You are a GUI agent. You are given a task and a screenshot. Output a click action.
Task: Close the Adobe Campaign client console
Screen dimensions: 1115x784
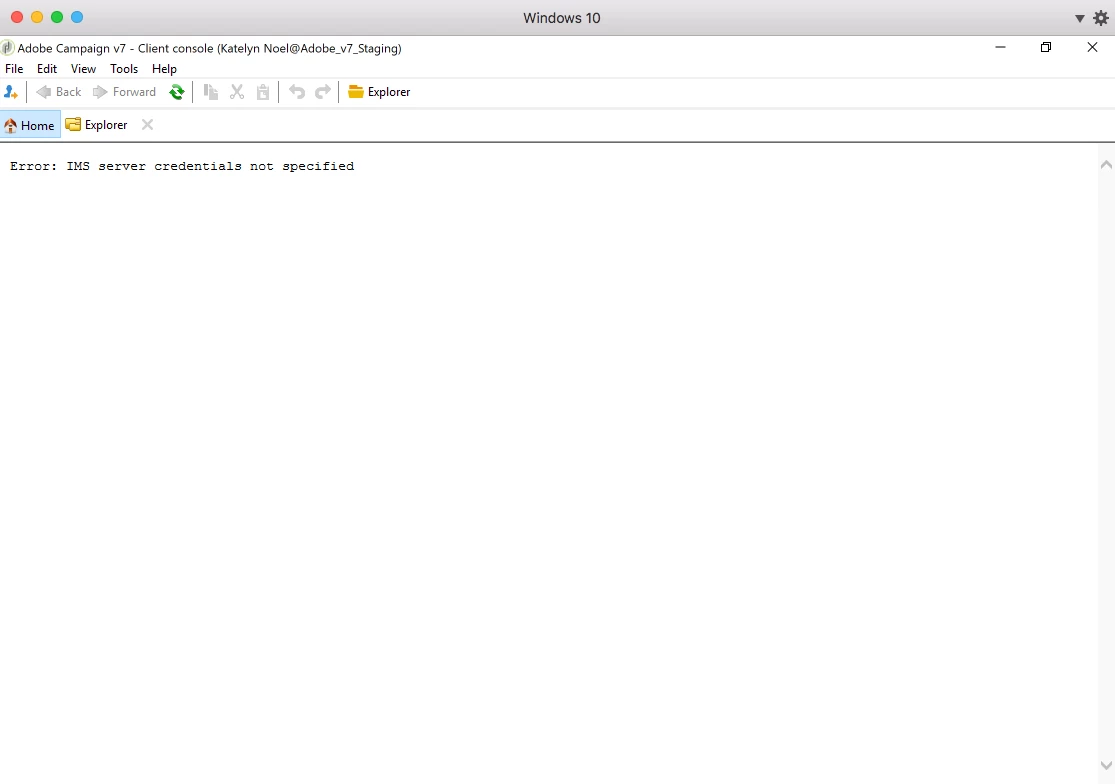point(1092,48)
